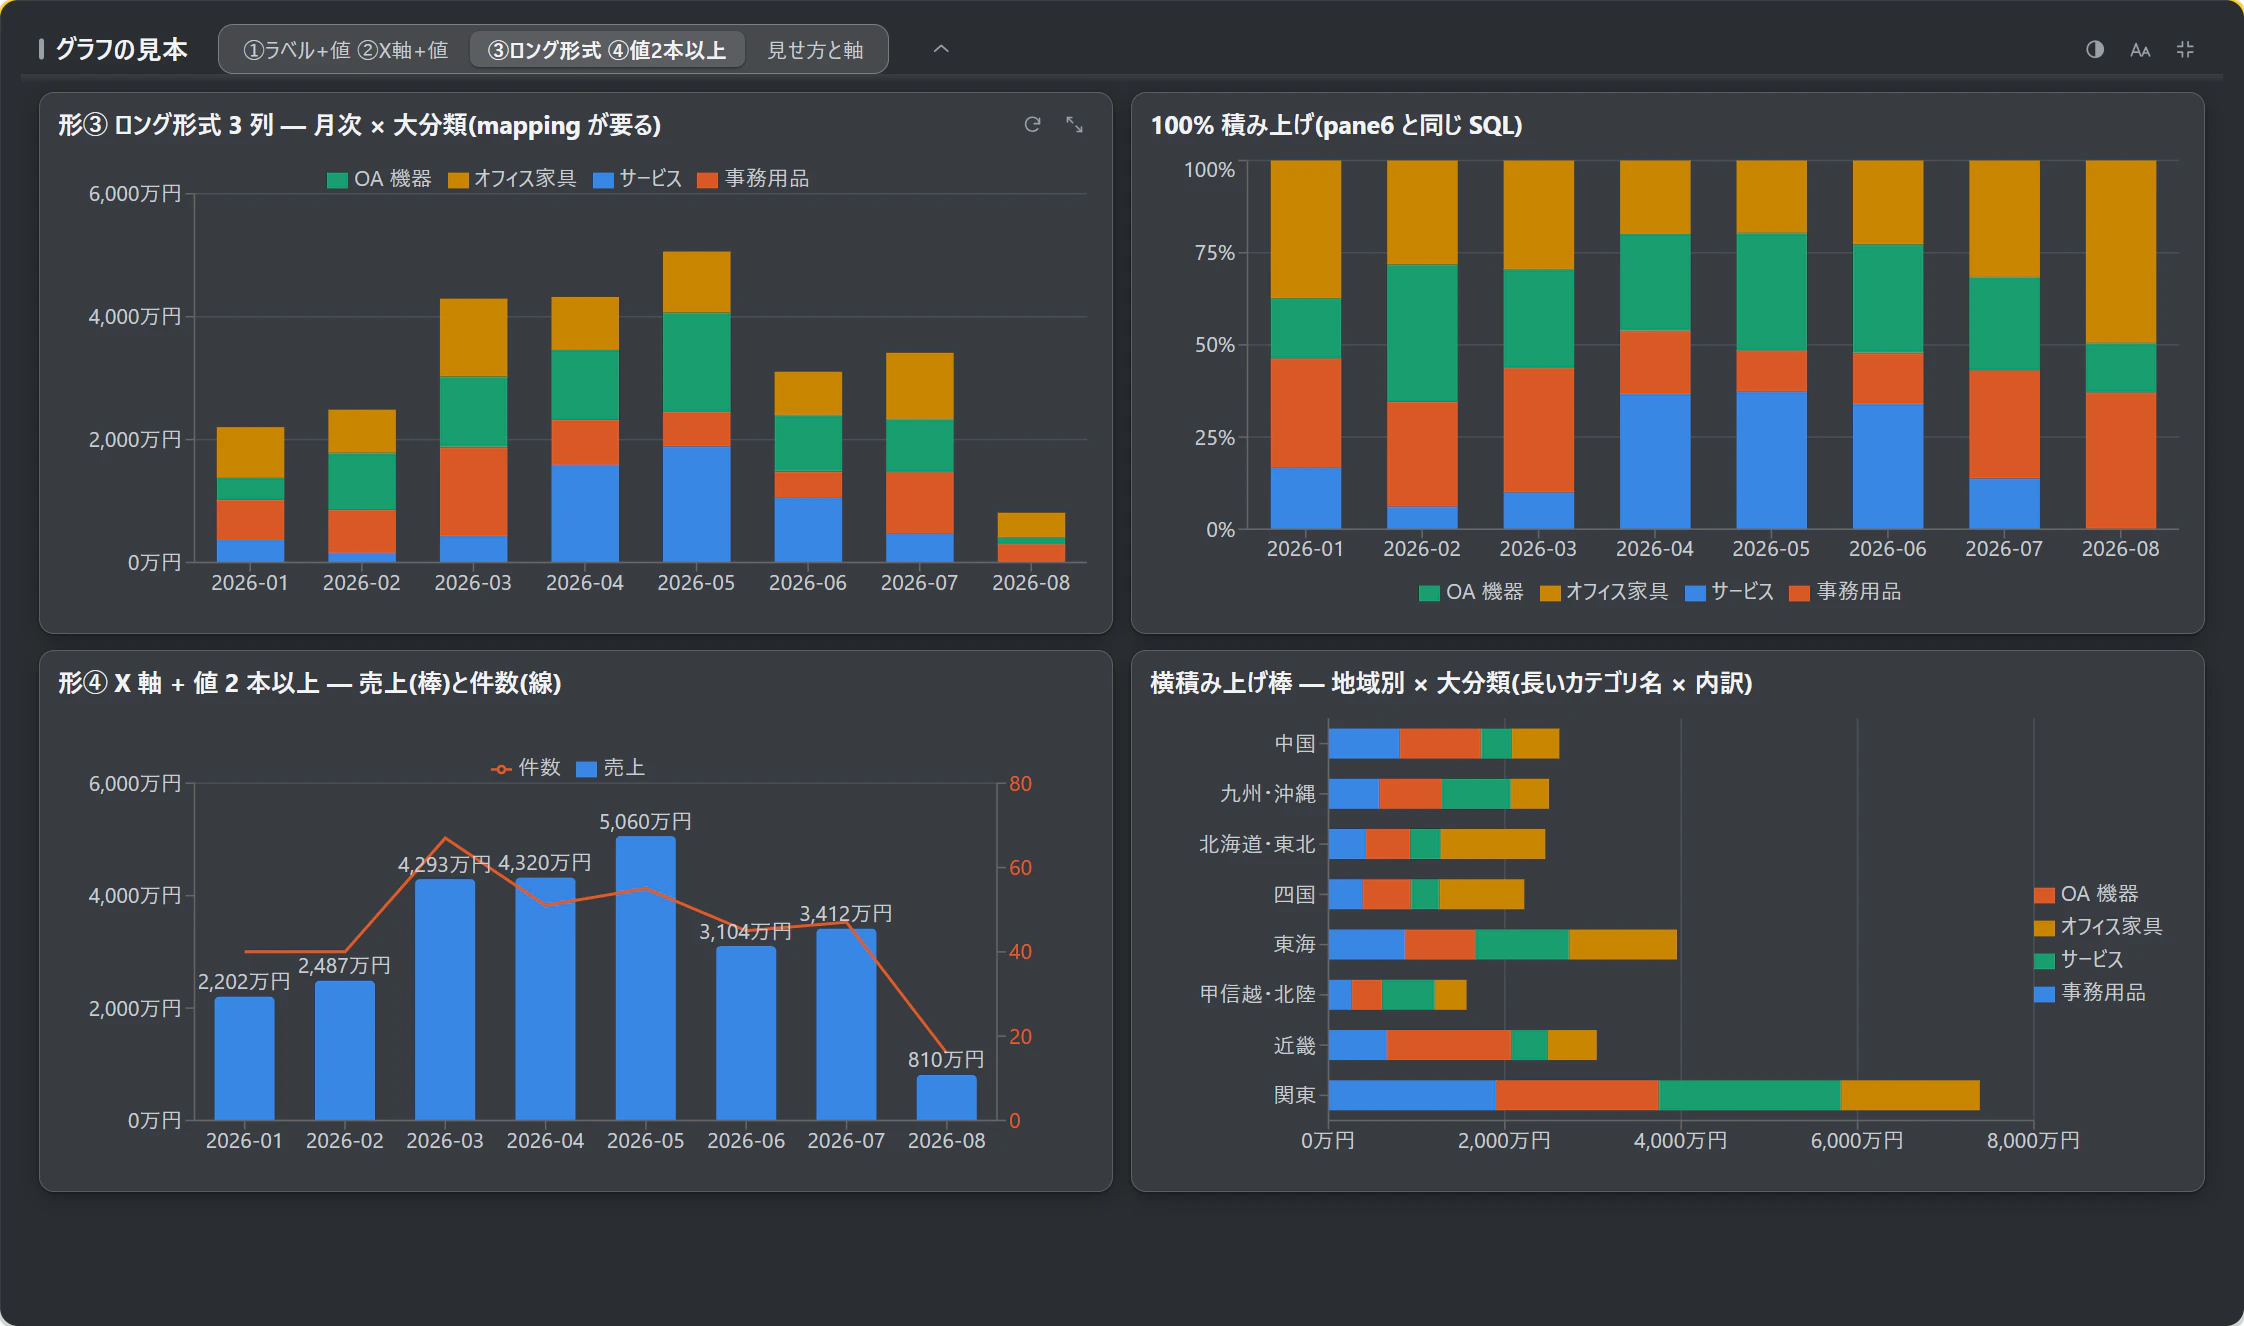Toggle the 売上 bar series legend
This screenshot has height=1326, width=2244.
point(611,768)
